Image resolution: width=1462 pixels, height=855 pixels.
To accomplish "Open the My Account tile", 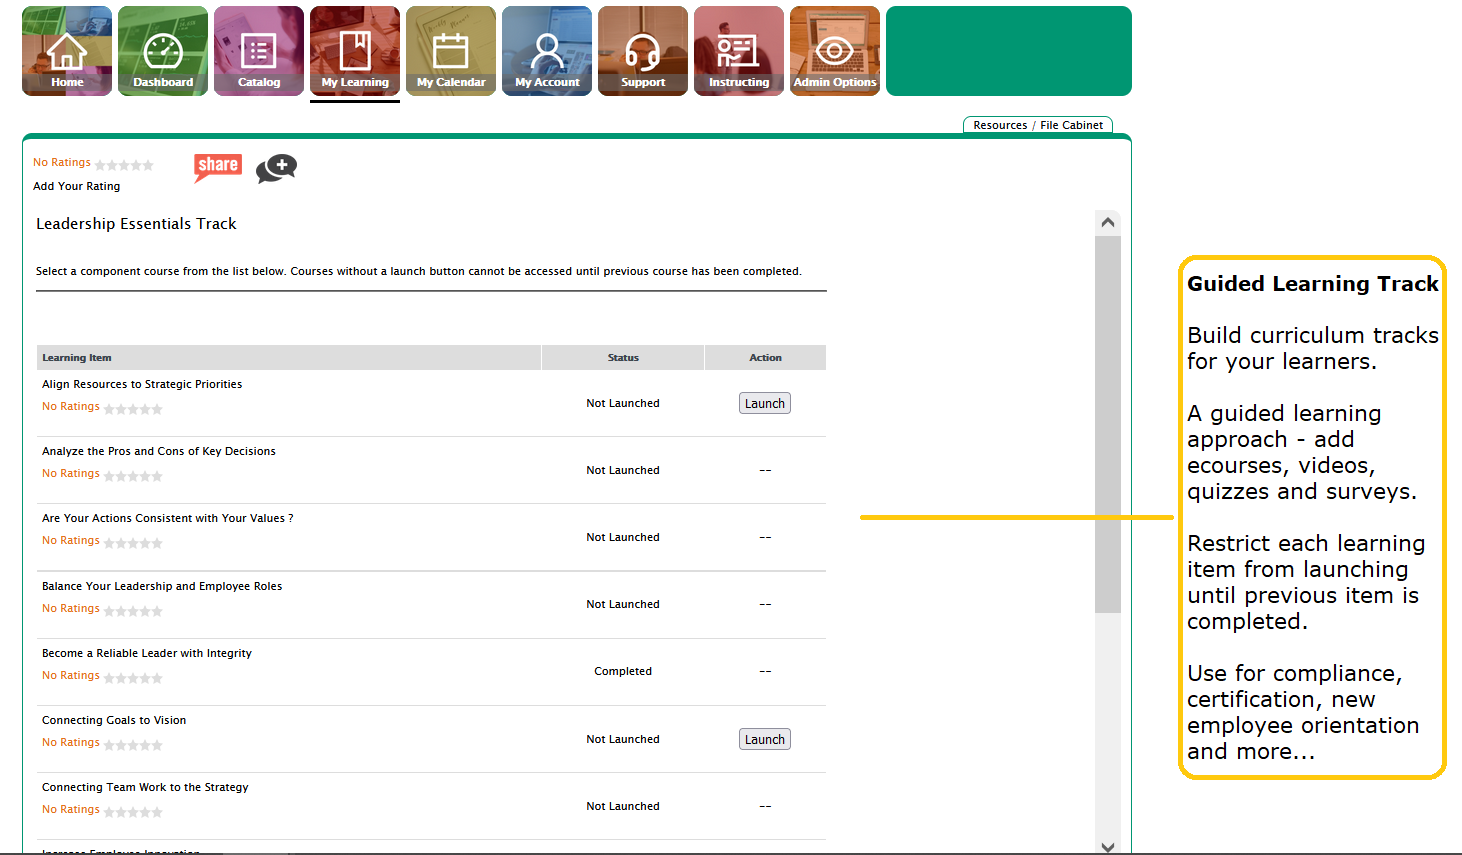I will 547,51.
